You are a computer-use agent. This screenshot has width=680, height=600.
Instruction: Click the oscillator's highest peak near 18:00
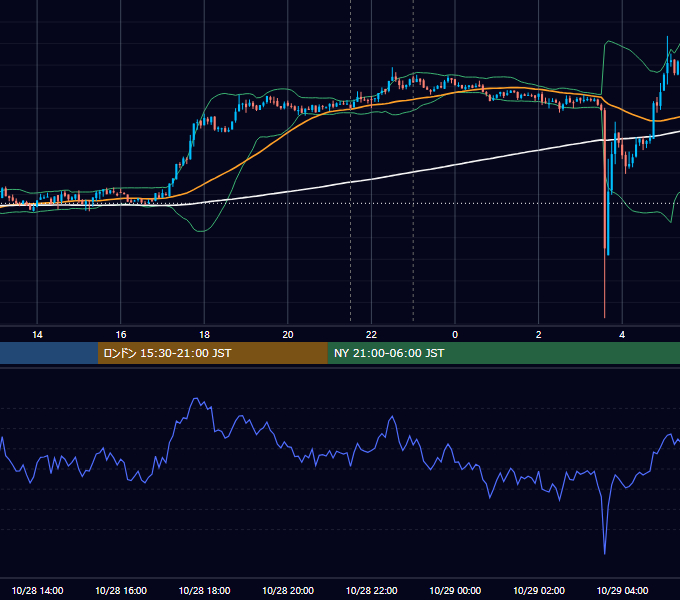click(x=196, y=398)
